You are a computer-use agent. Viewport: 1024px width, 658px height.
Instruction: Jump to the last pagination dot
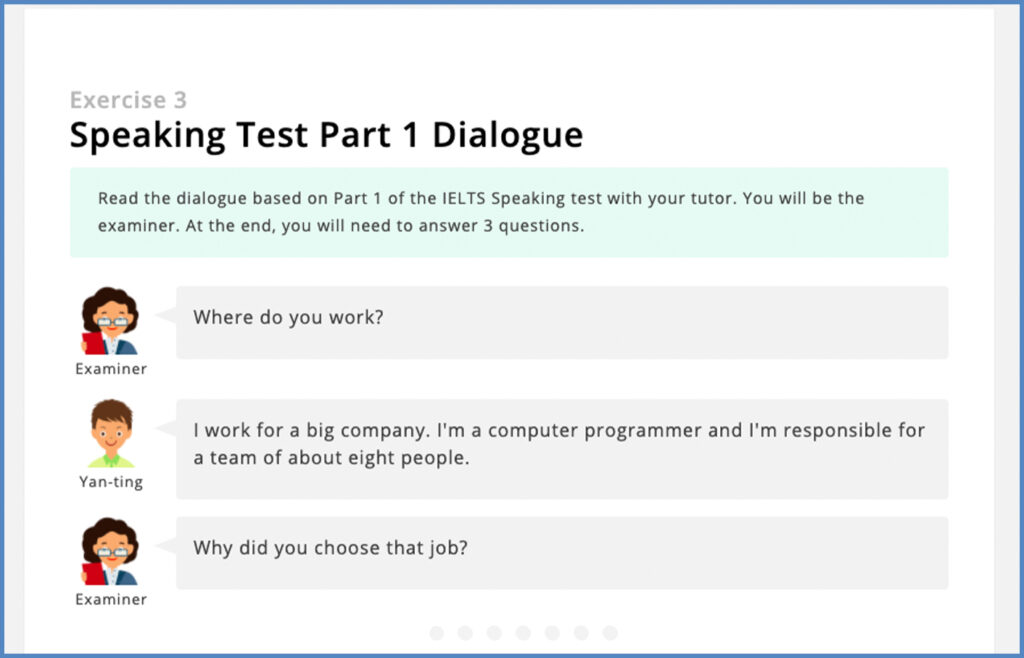(x=610, y=633)
